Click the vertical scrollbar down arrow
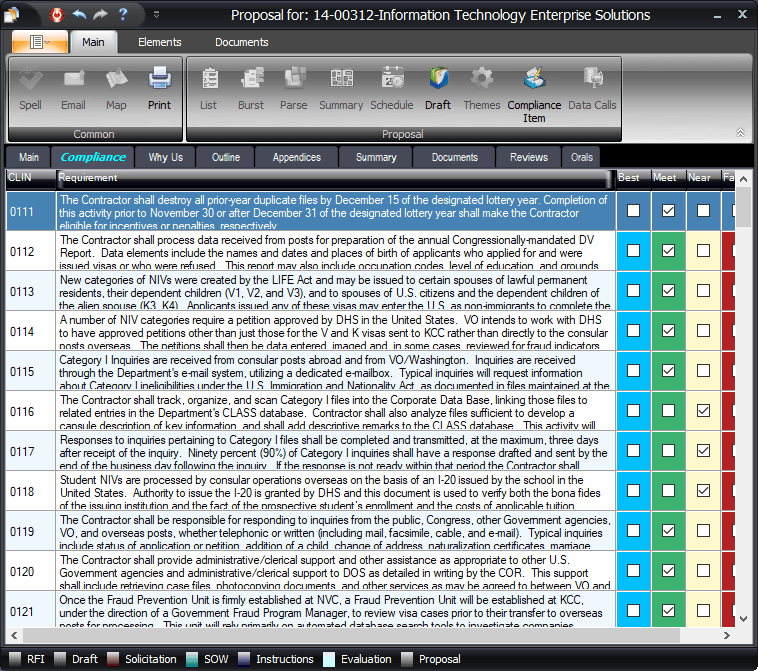Screen dimensions: 758x671 coord(744,619)
